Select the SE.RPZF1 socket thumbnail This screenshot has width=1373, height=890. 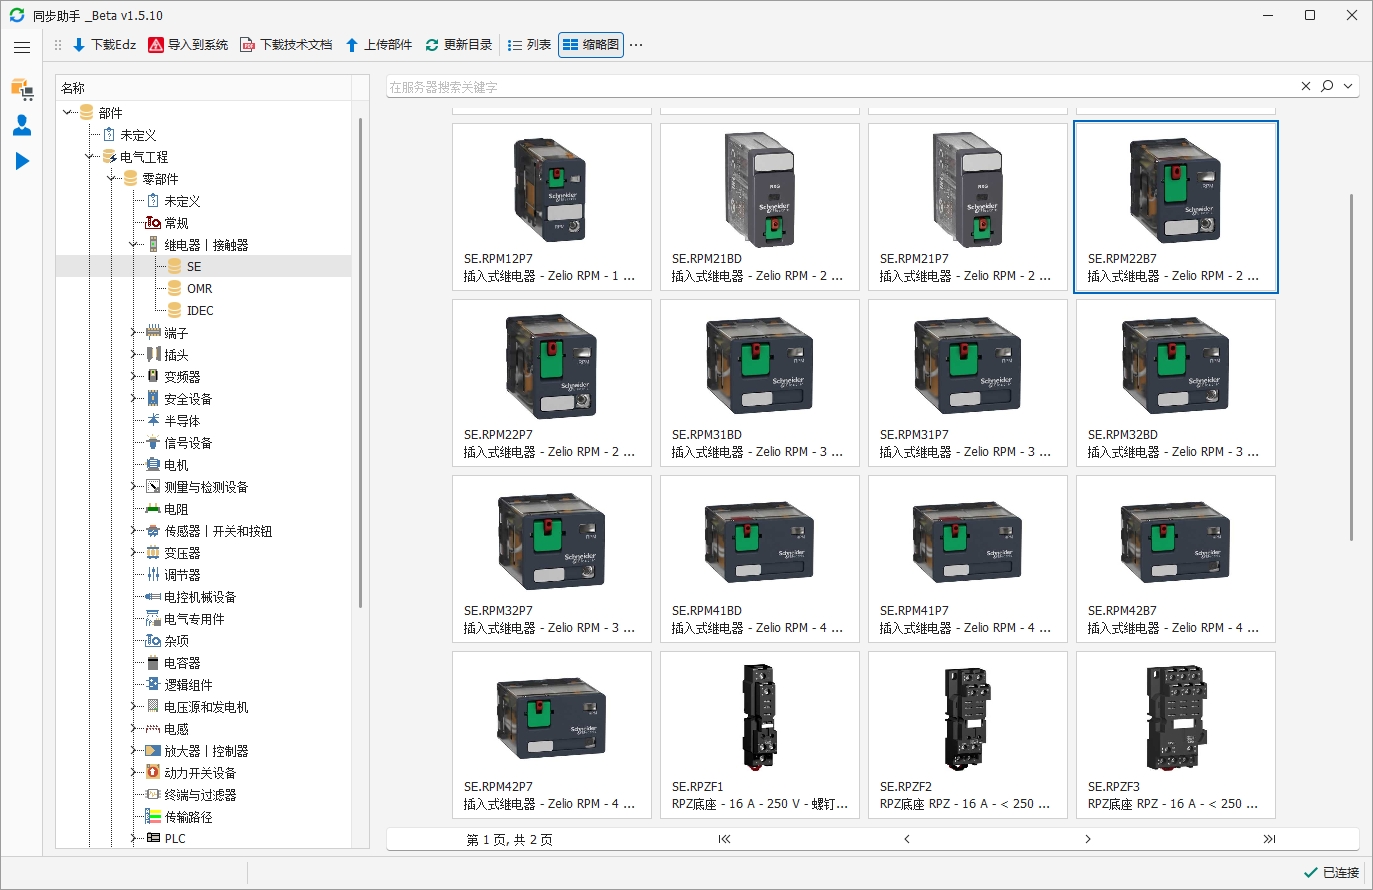(759, 735)
